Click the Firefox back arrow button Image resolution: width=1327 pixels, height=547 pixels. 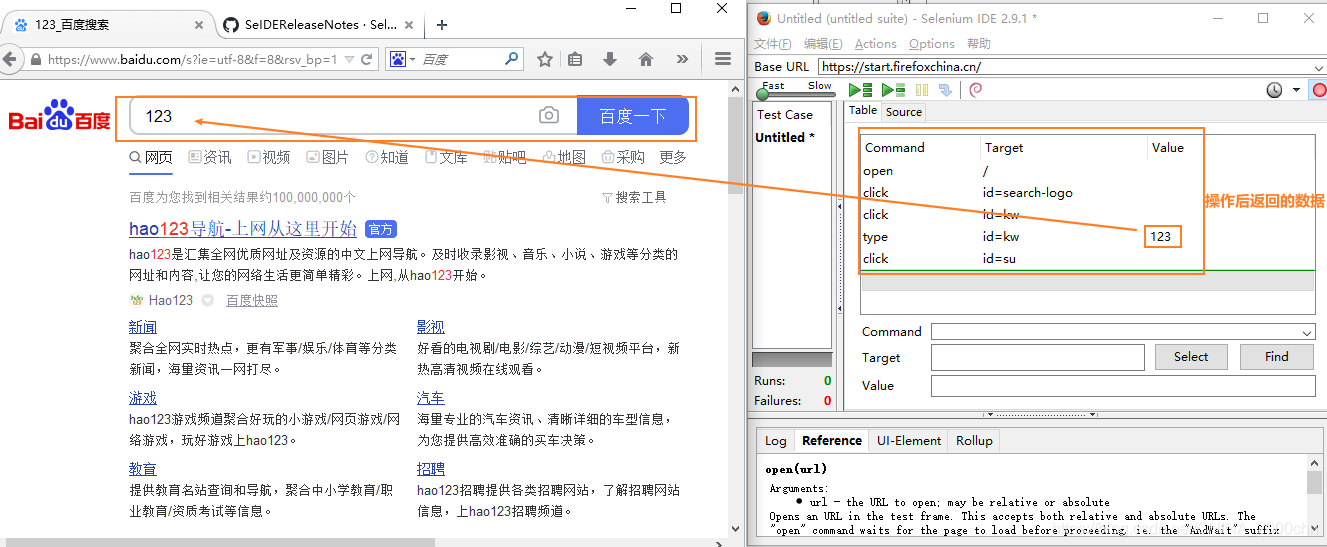[9, 59]
